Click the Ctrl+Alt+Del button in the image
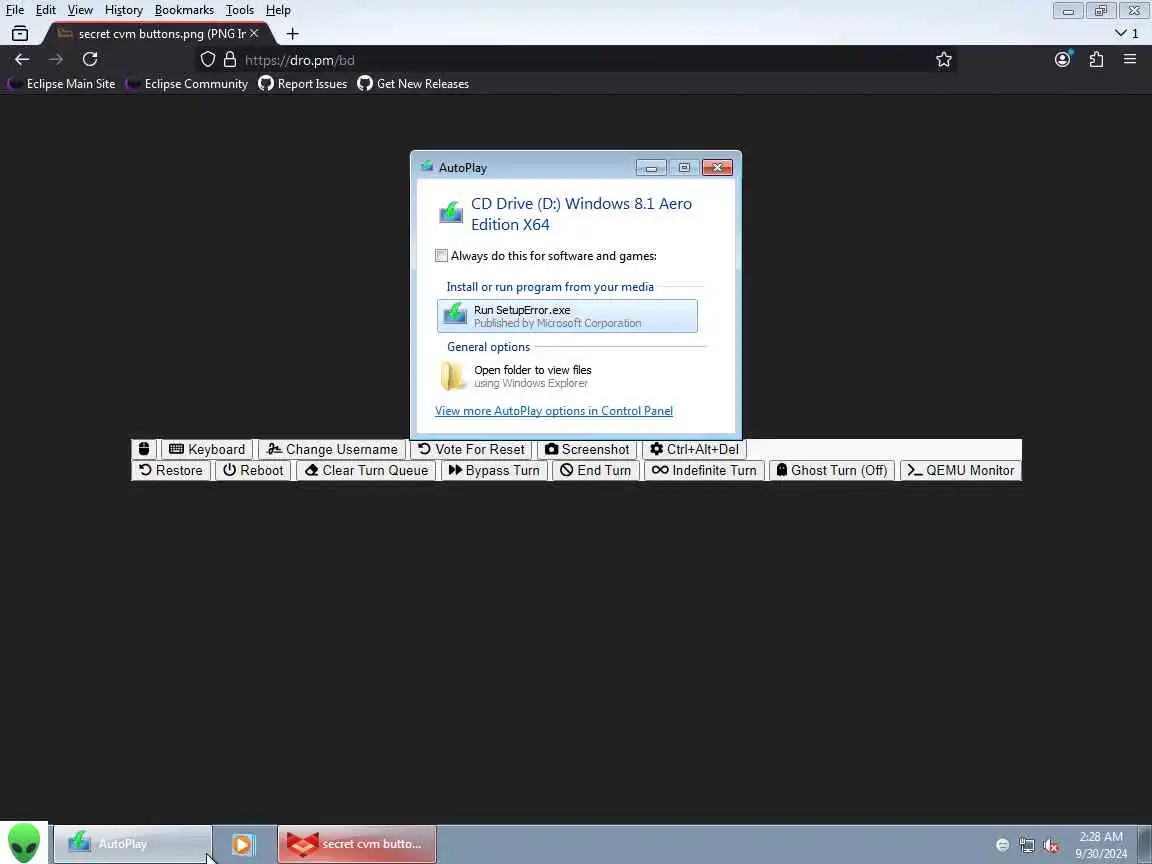The height and width of the screenshot is (864, 1152). [x=694, y=449]
